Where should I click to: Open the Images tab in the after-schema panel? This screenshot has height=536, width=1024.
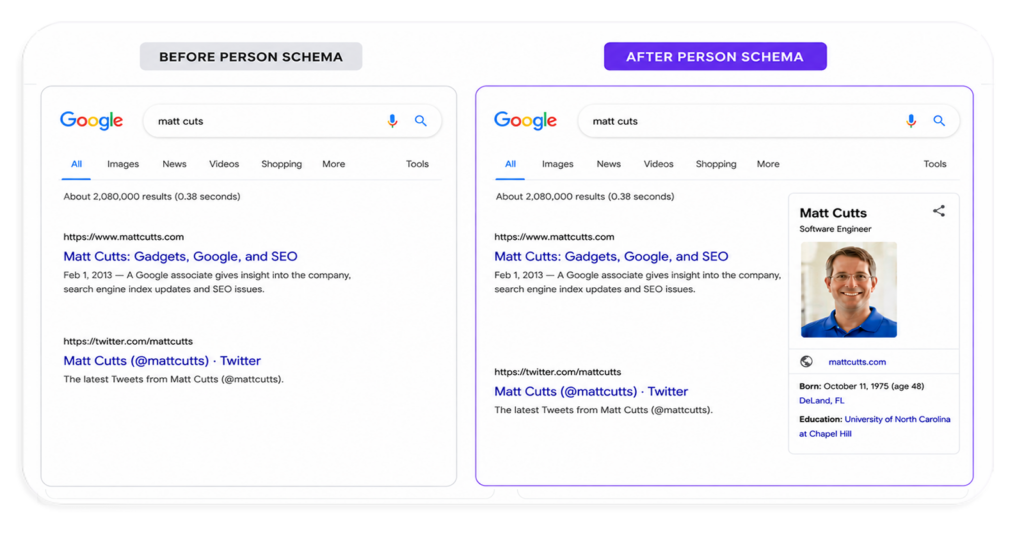pos(558,164)
